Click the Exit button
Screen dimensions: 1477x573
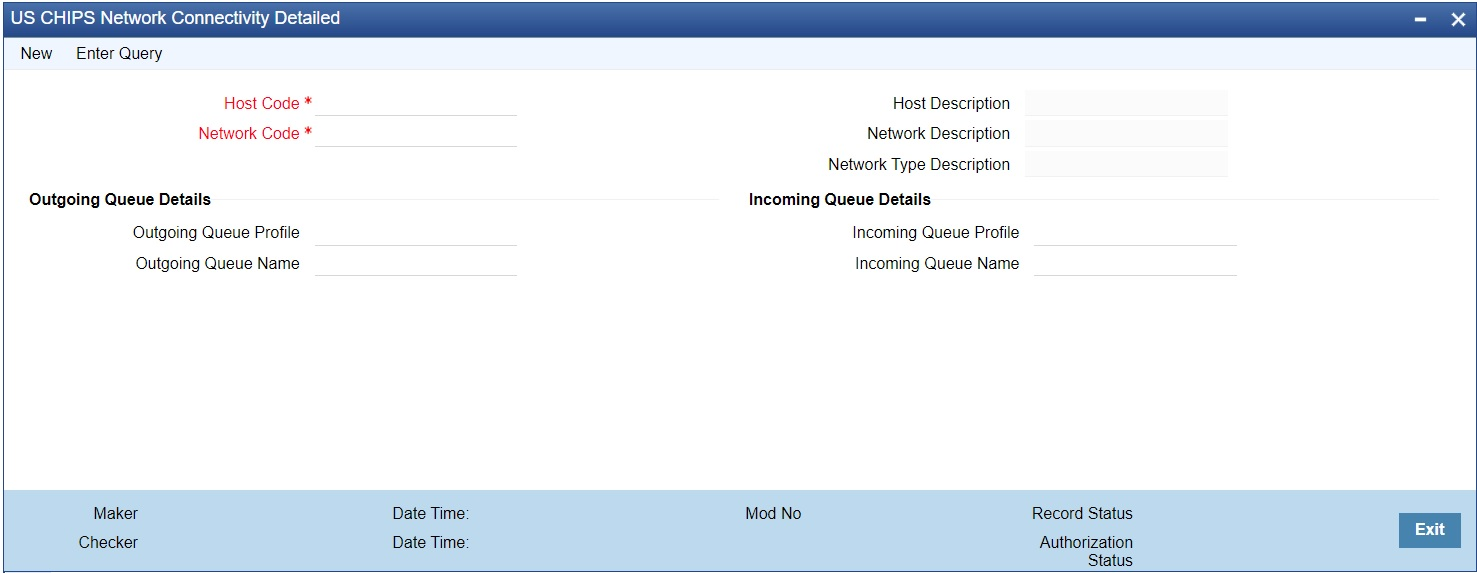pyautogui.click(x=1429, y=530)
